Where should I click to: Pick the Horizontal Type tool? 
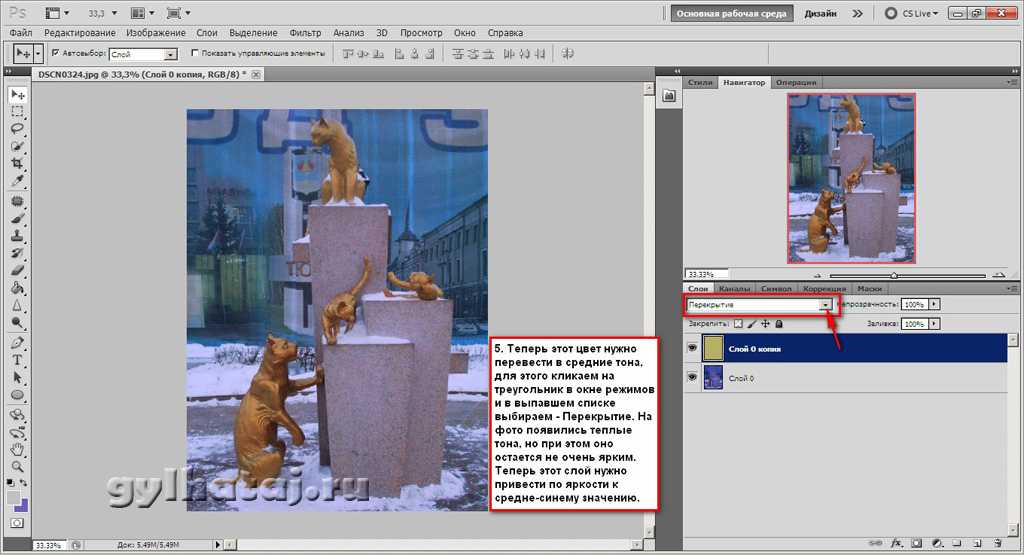pos(17,360)
